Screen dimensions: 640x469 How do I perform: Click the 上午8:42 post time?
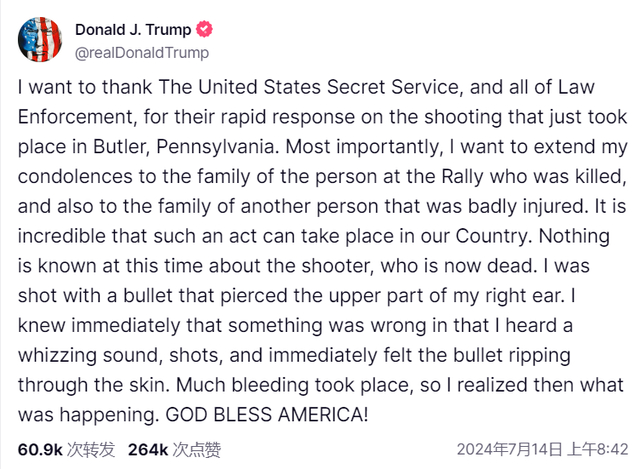coord(598,449)
